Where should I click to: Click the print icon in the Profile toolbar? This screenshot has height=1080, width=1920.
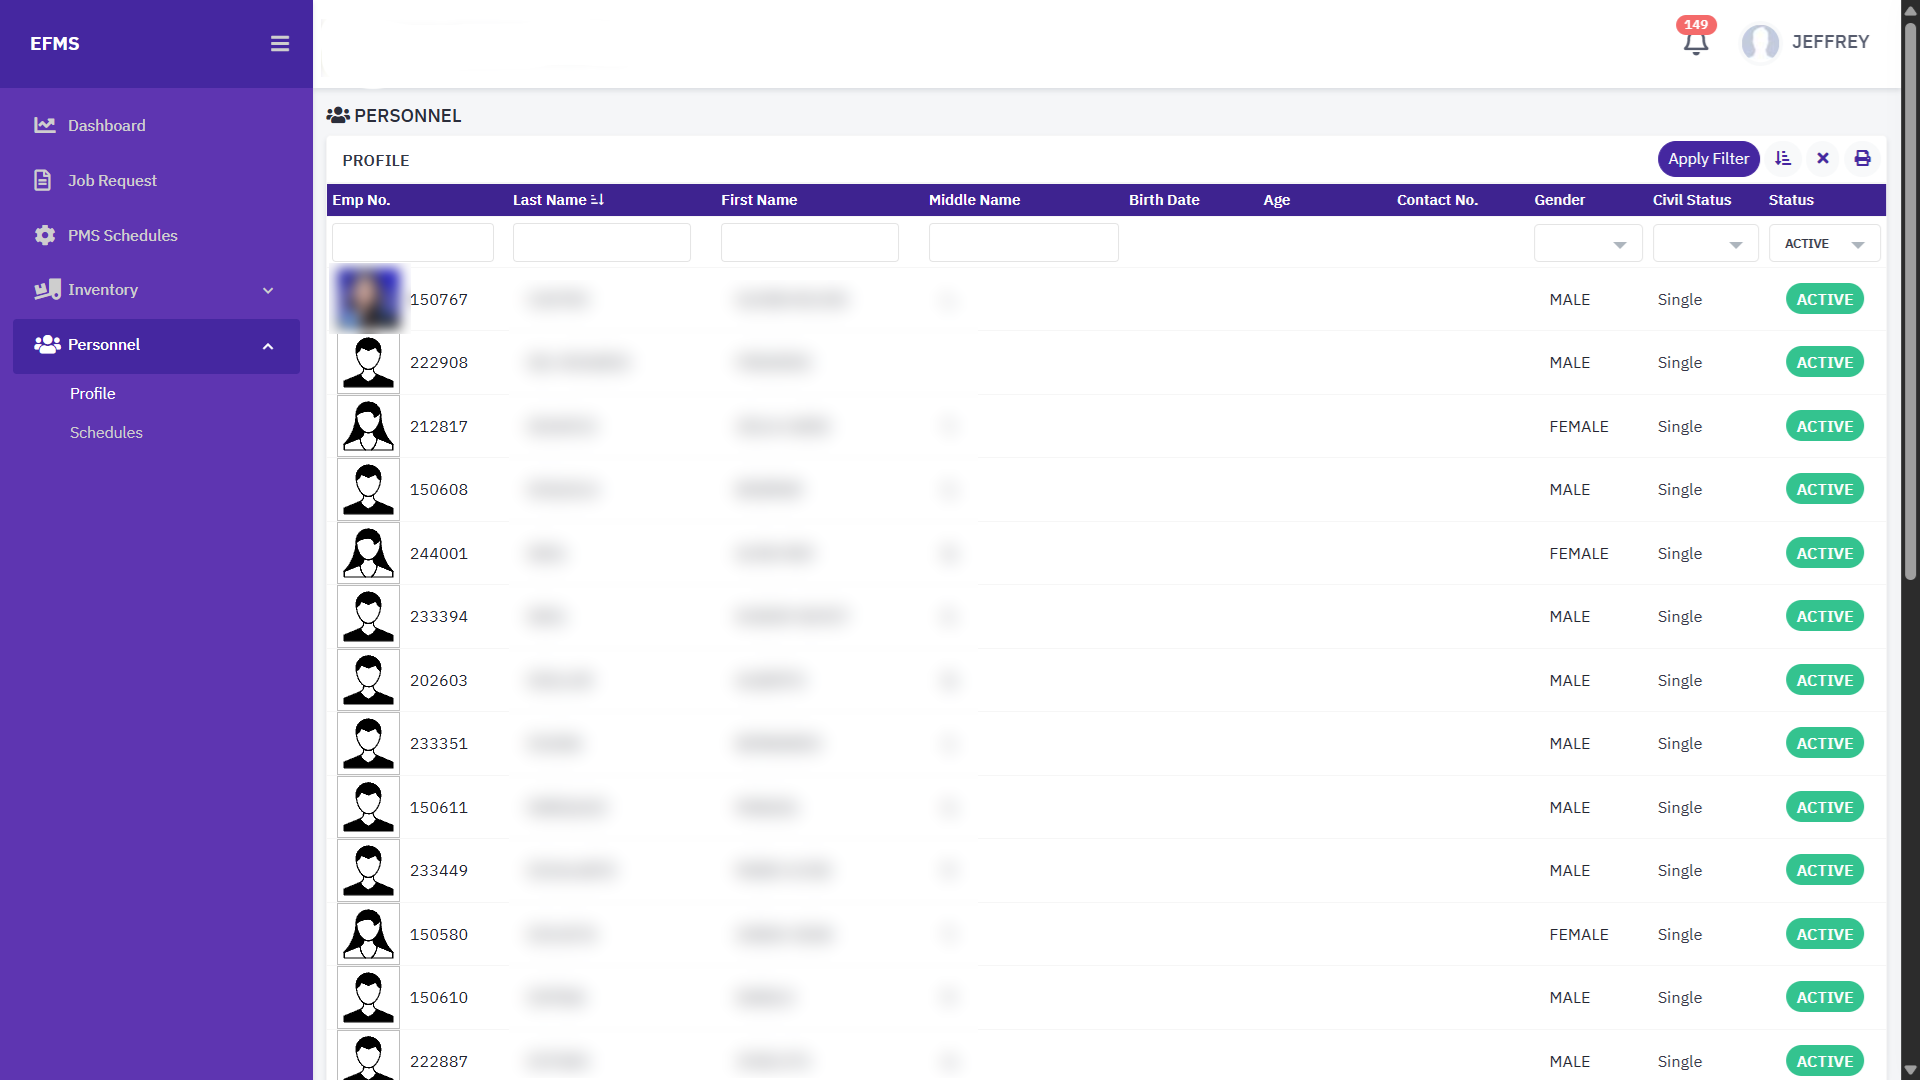click(x=1862, y=159)
